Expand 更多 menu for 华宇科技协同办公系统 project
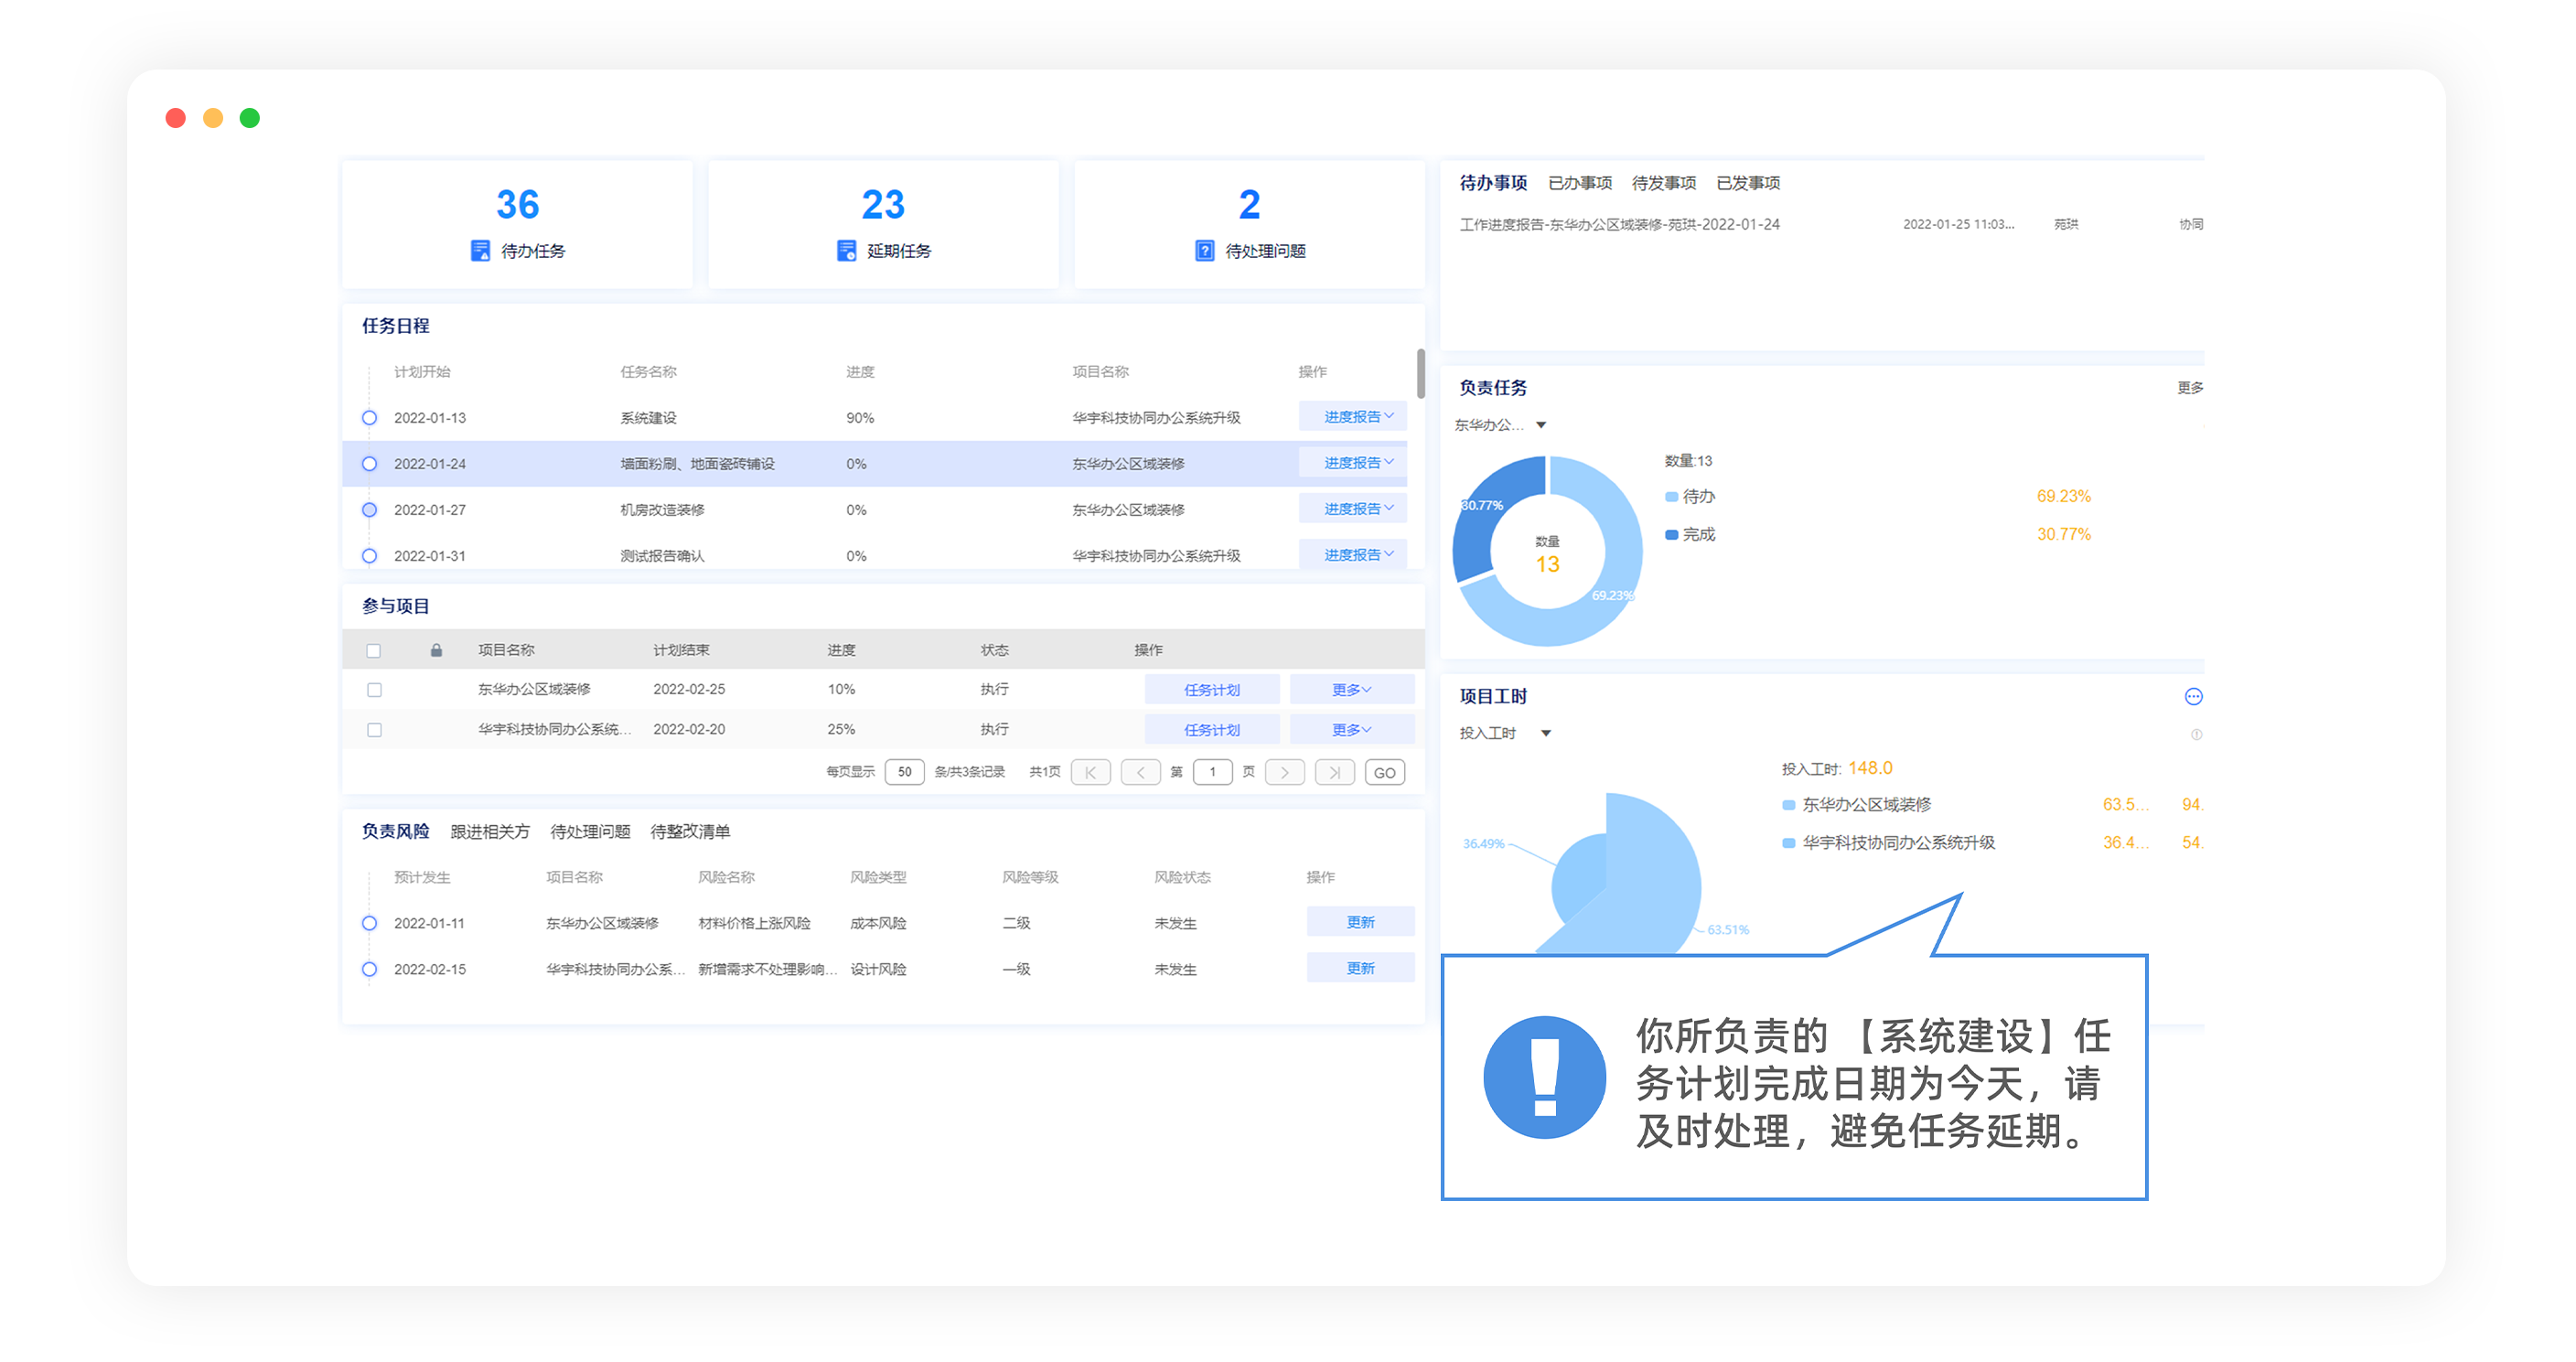Viewport: 2576px width, 1362px height. (1352, 729)
